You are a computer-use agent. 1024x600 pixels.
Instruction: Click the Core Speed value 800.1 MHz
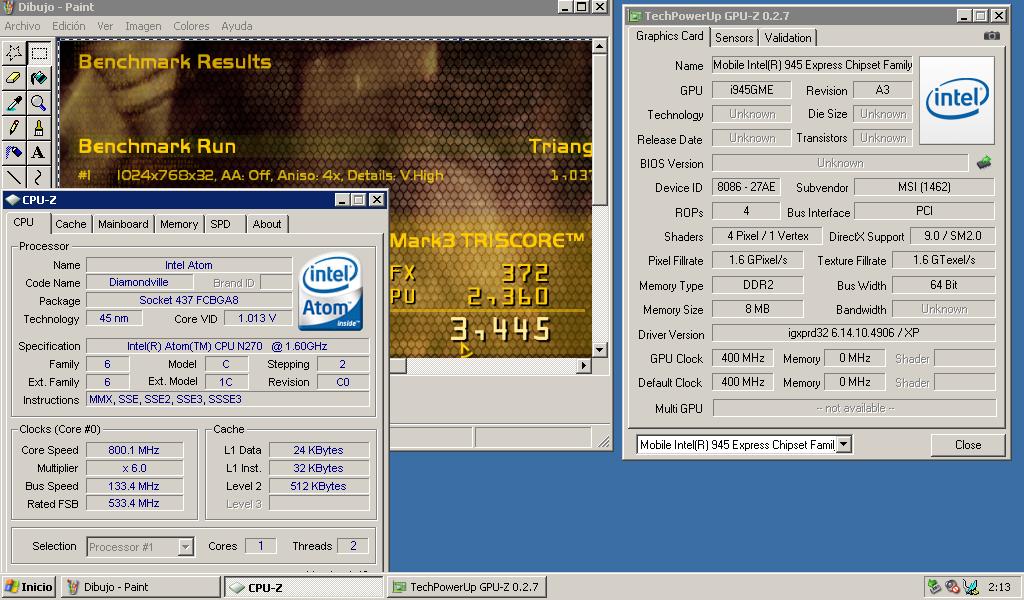[x=134, y=450]
